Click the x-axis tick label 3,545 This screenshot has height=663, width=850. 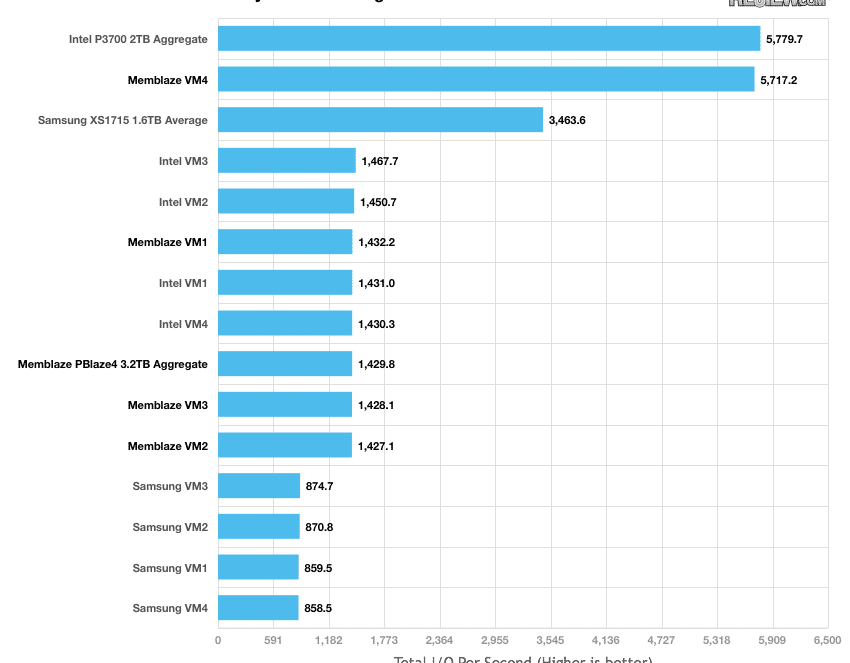point(550,640)
